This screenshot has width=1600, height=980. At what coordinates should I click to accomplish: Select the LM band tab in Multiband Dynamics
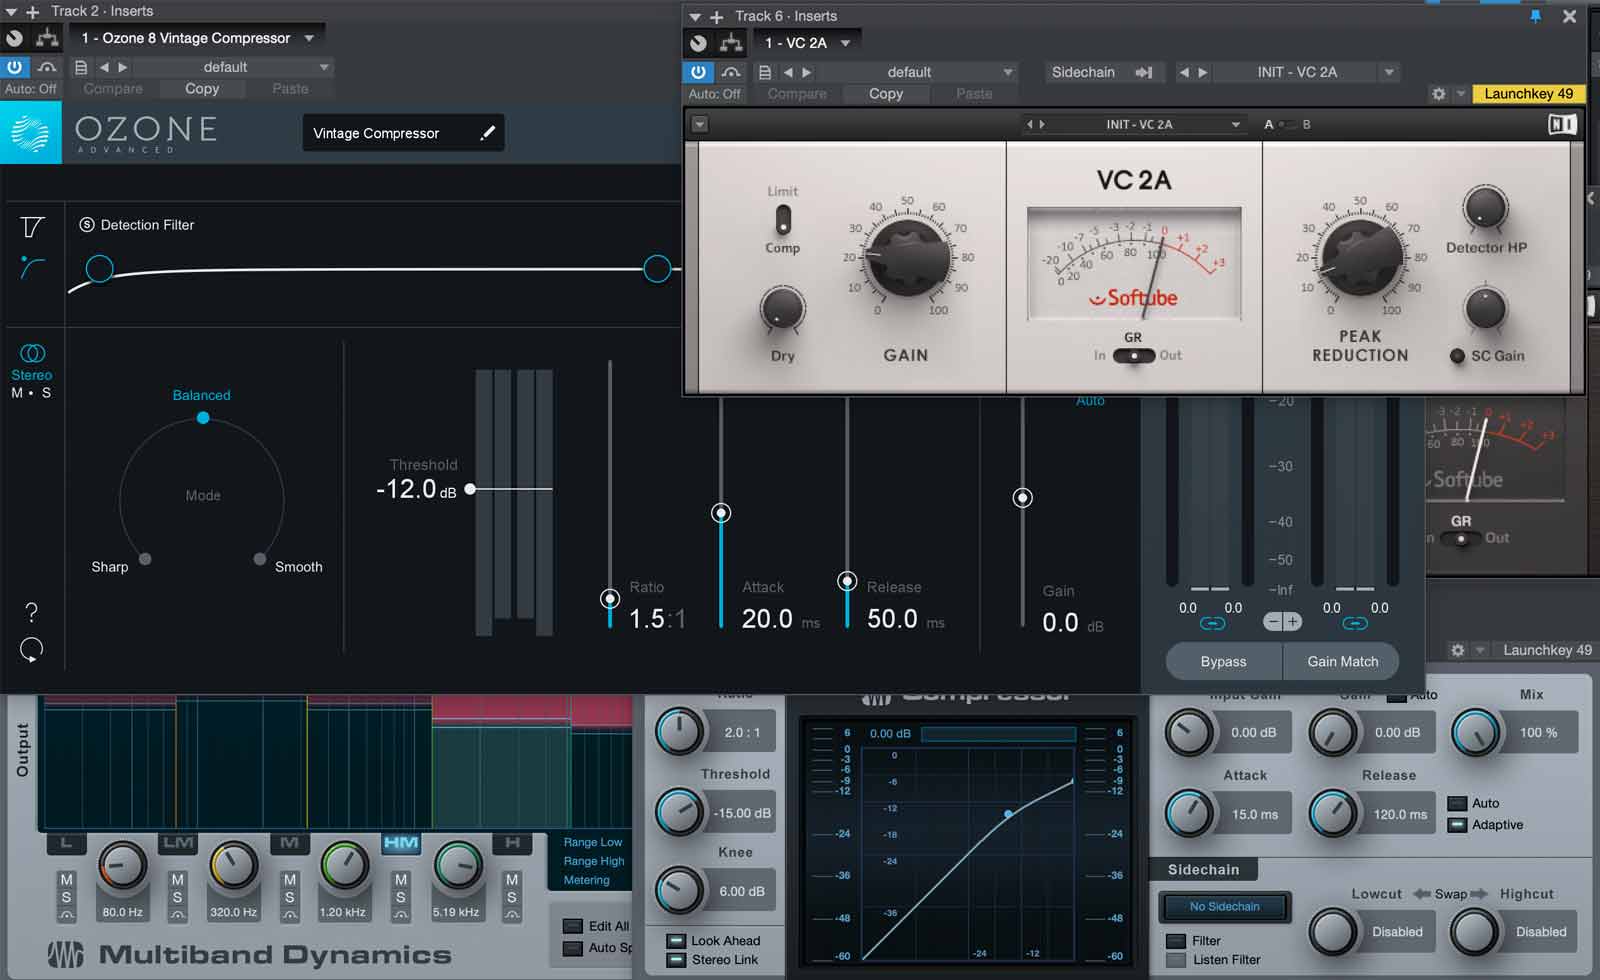[178, 843]
